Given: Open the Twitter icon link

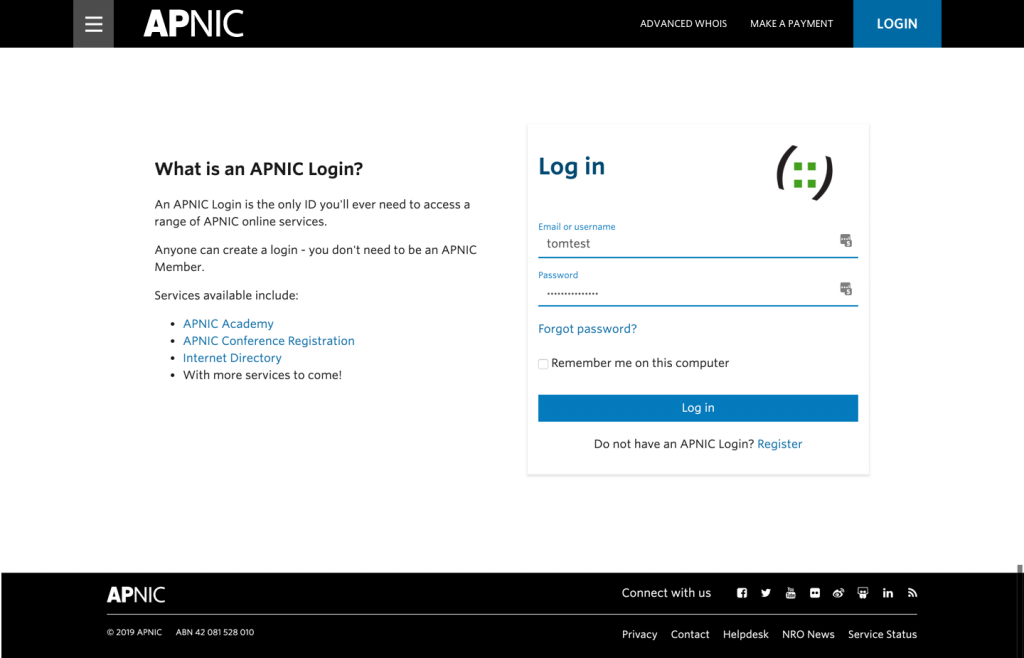Looking at the screenshot, I should [x=766, y=593].
